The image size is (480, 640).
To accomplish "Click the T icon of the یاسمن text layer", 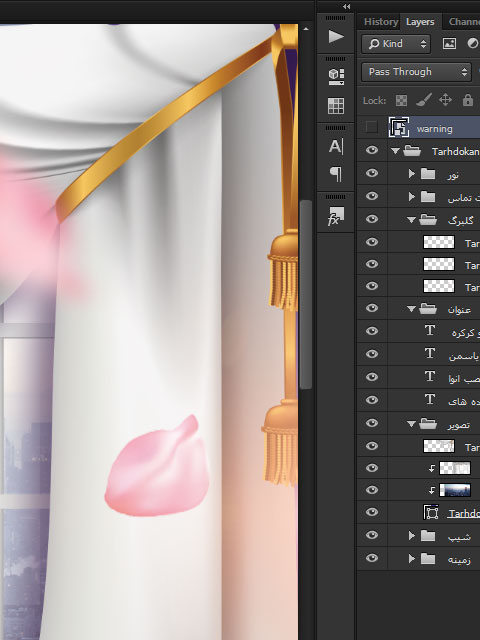I will tap(429, 353).
